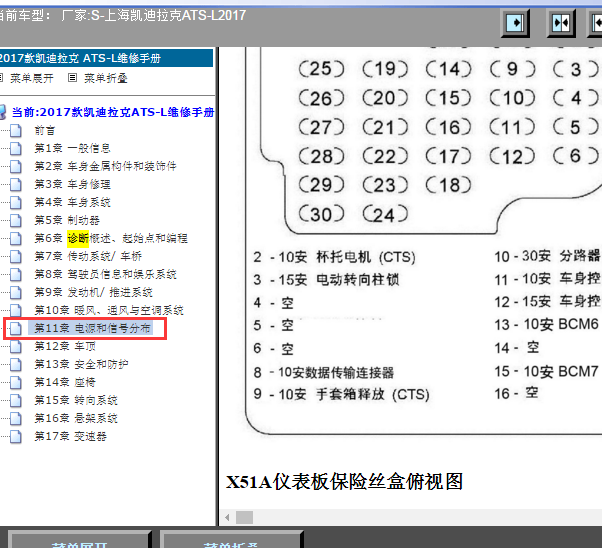Image resolution: width=602 pixels, height=548 pixels.
Task: Click the bottom-left 菜单展开 button
Action: (x=80, y=540)
